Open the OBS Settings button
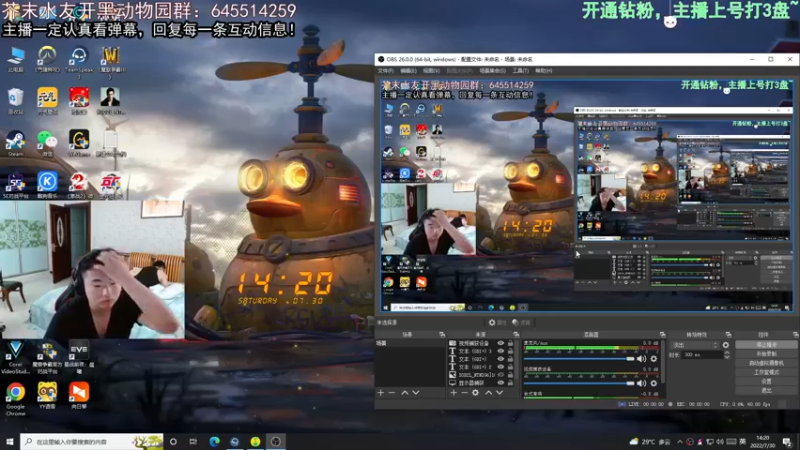Viewport: 800px width, 450px height. coord(766,381)
